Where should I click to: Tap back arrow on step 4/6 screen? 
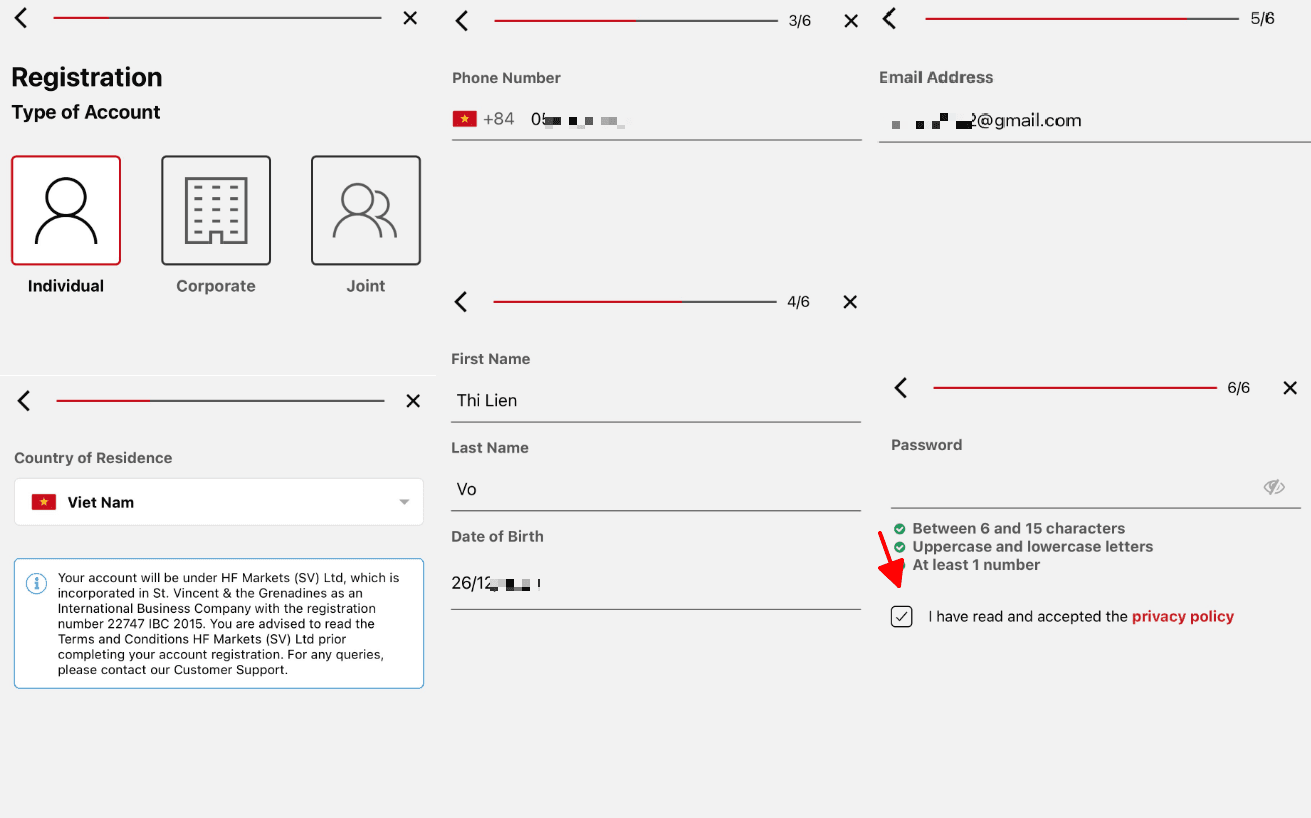(x=461, y=302)
